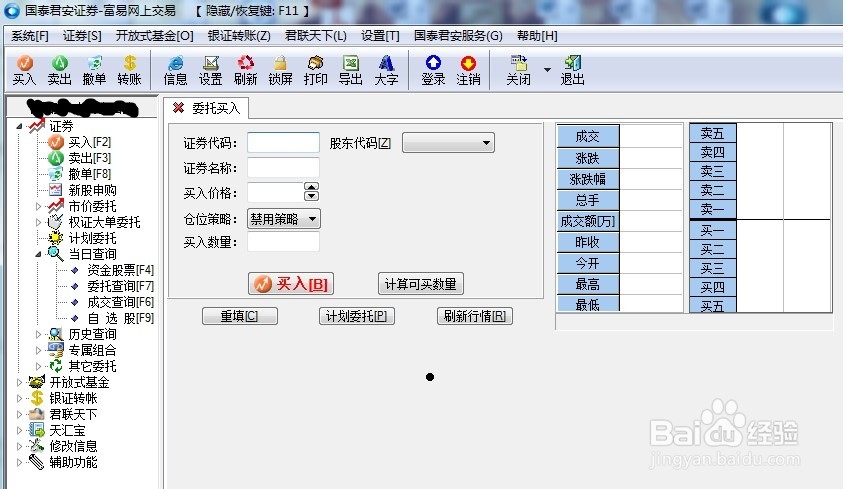The image size is (846, 489).
Task: Expand the 开放式基金 tree node
Action: pos(19,383)
